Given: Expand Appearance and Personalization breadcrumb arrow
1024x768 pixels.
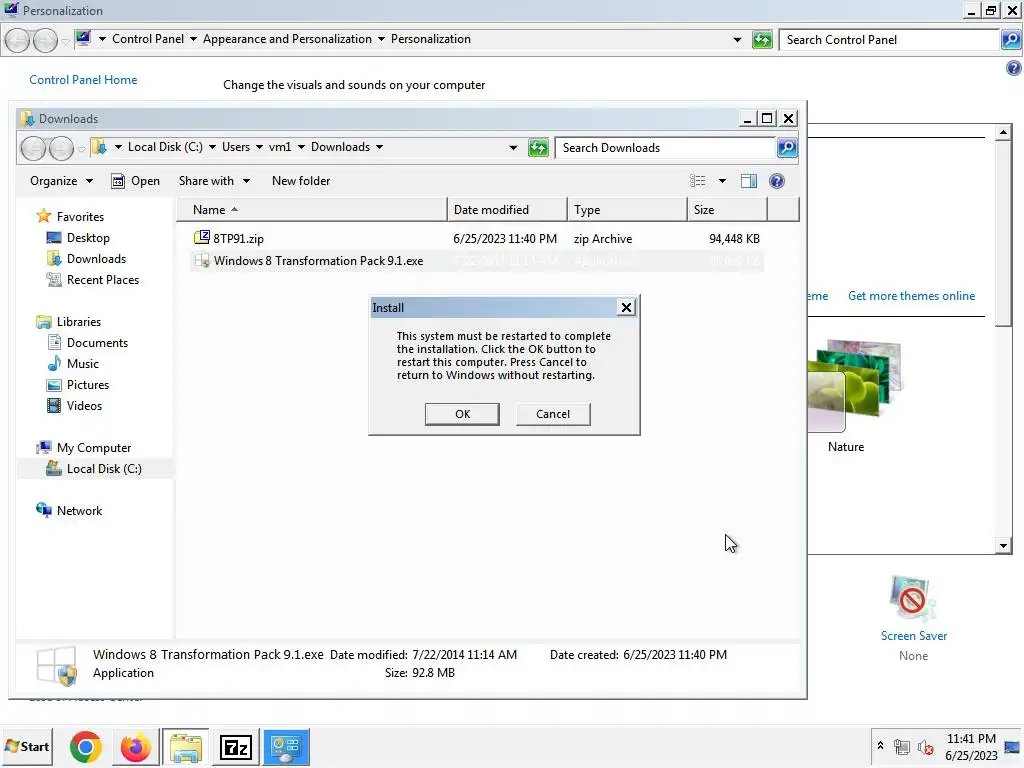Looking at the screenshot, I should 381,39.
